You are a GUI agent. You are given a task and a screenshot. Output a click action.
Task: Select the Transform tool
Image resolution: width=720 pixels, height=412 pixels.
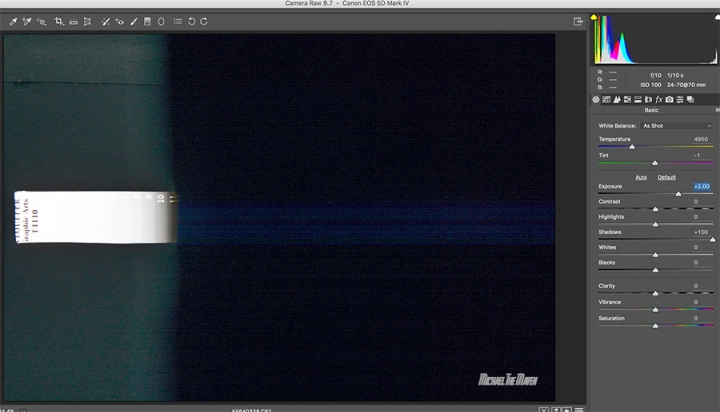(87, 21)
